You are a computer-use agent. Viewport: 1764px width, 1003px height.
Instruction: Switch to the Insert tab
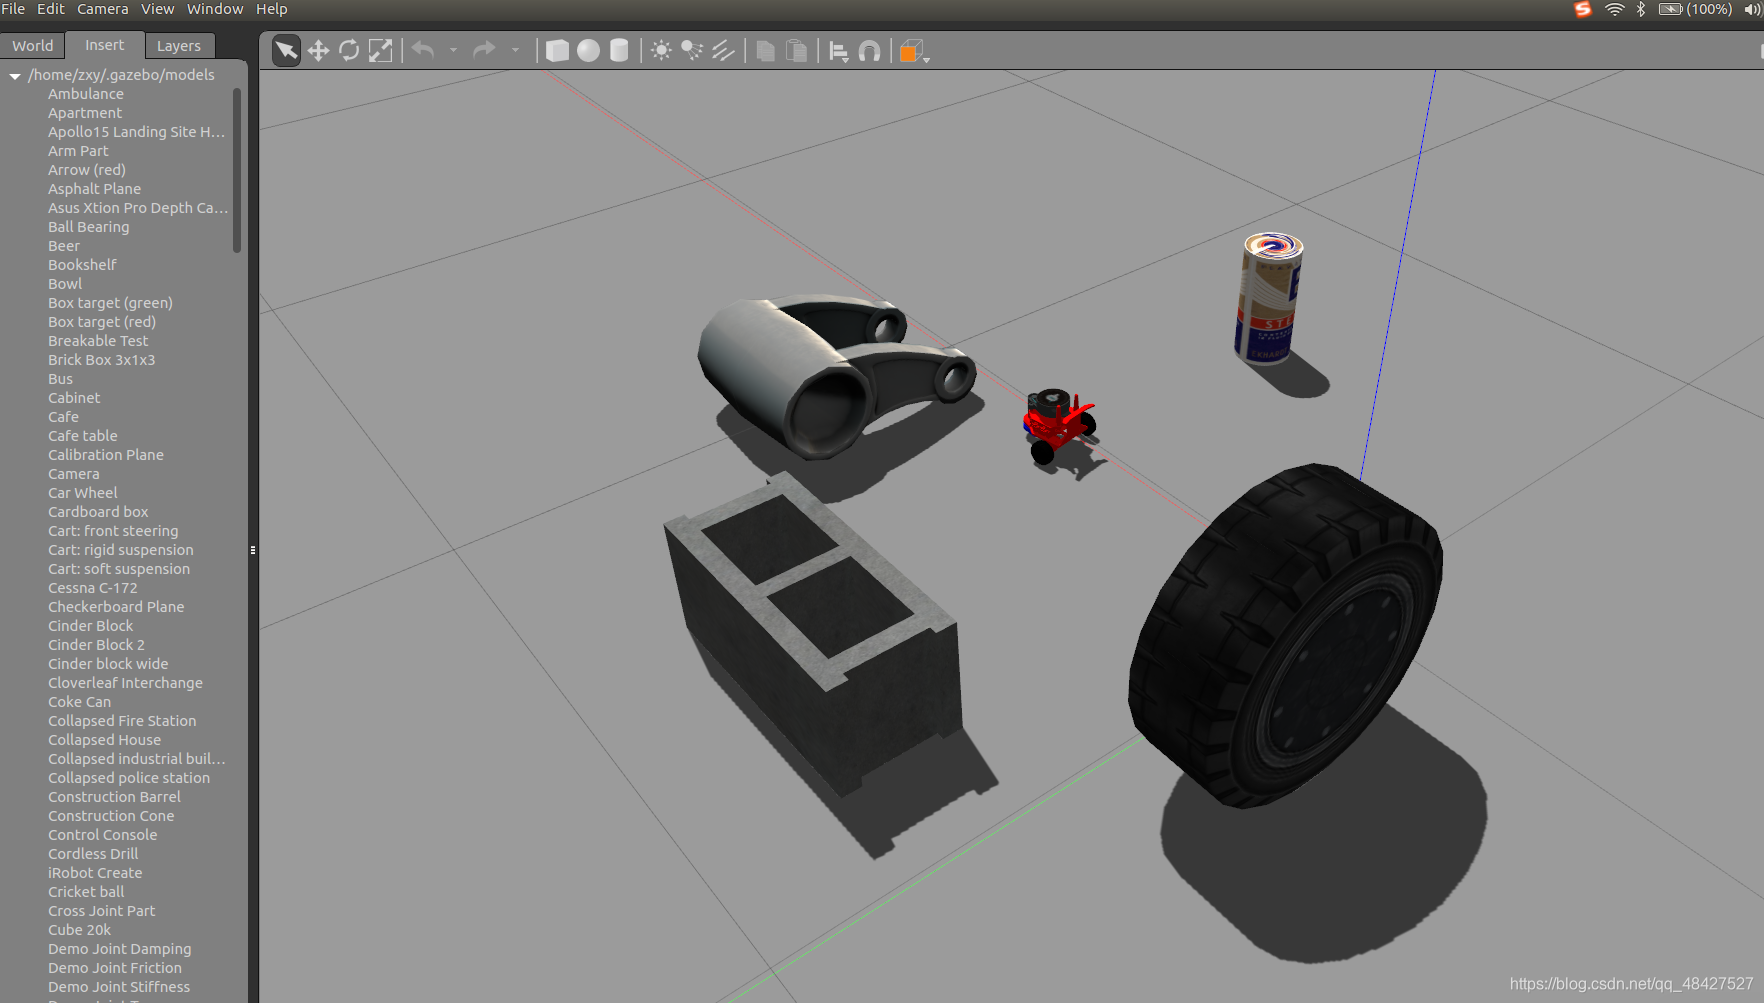(x=105, y=45)
